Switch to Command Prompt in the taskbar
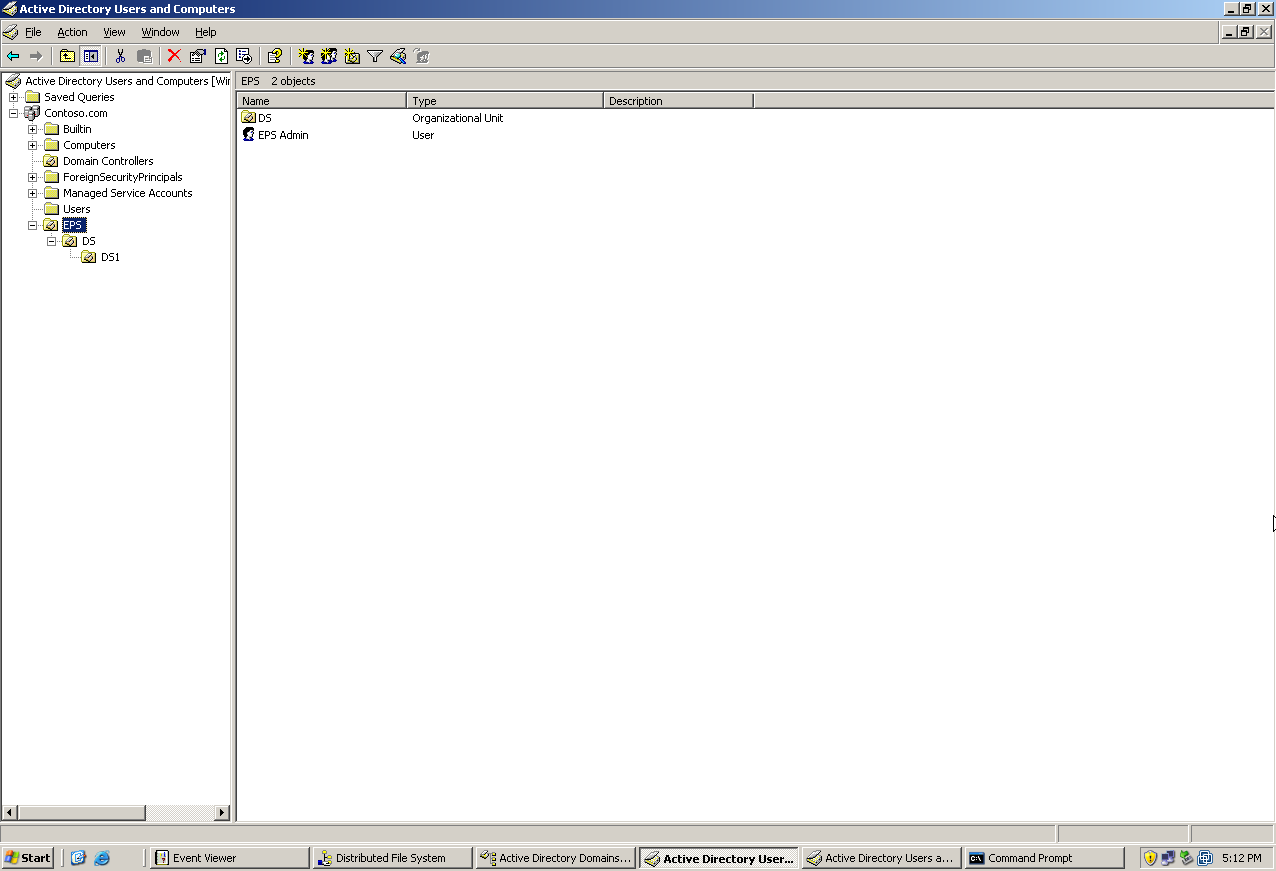This screenshot has width=1276, height=871. click(1044, 858)
